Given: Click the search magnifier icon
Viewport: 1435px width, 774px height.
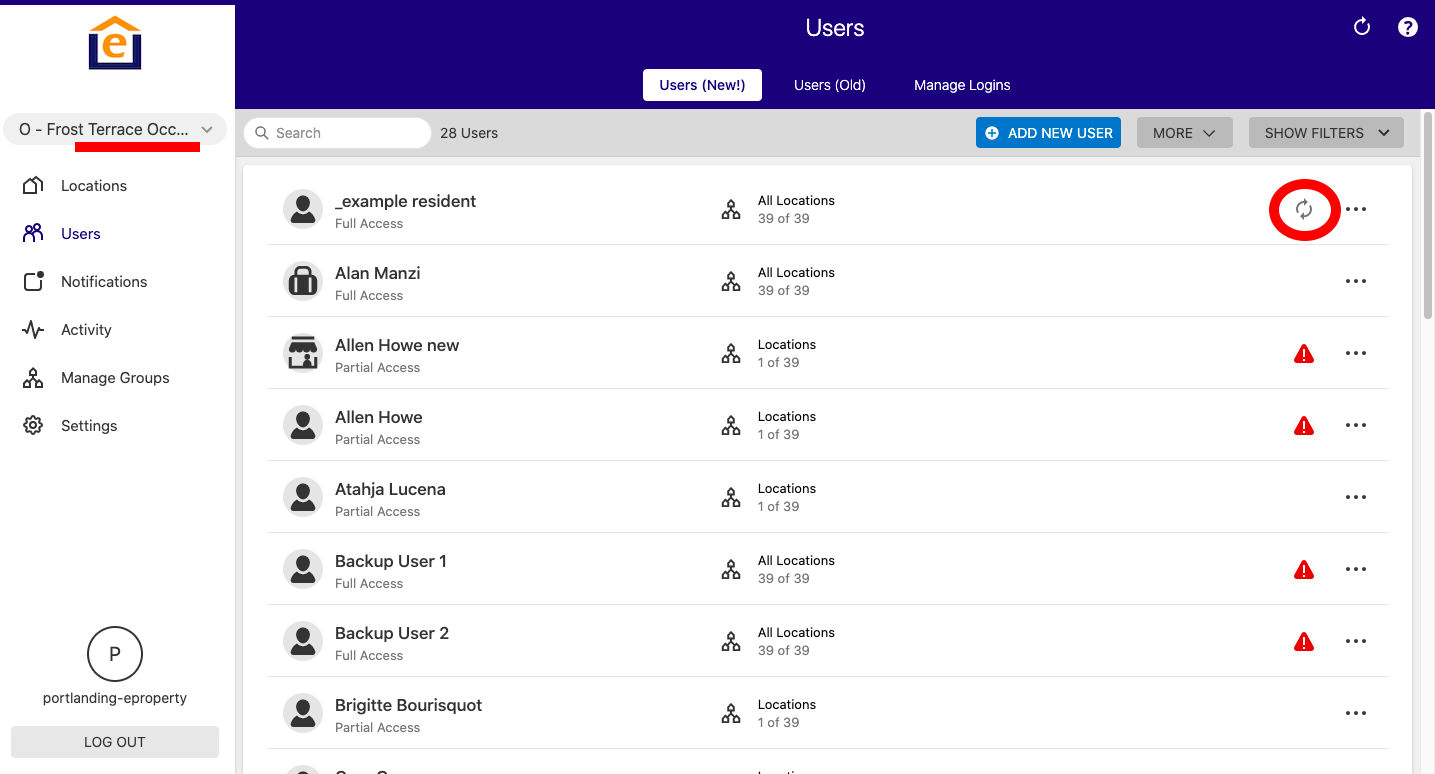Looking at the screenshot, I should click(262, 133).
